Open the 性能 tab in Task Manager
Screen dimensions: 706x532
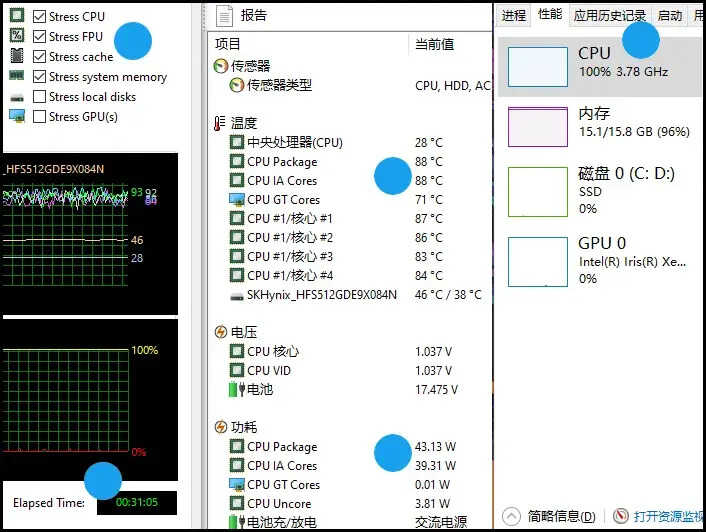tap(550, 14)
